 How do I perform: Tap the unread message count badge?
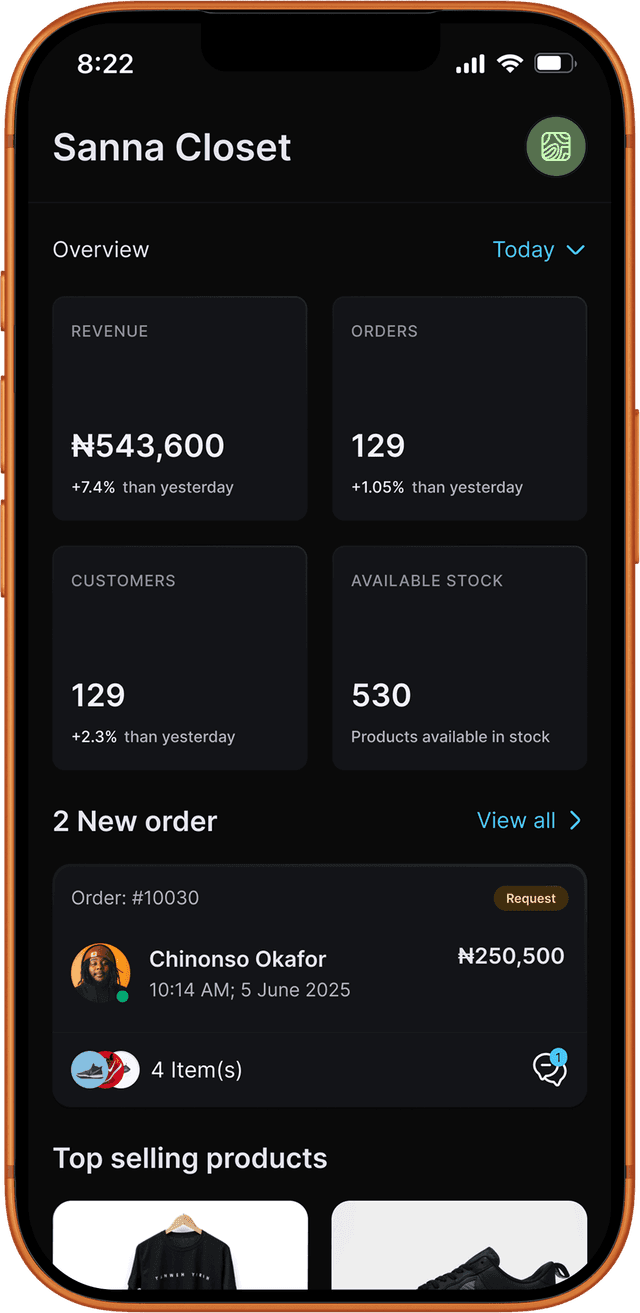click(560, 1055)
